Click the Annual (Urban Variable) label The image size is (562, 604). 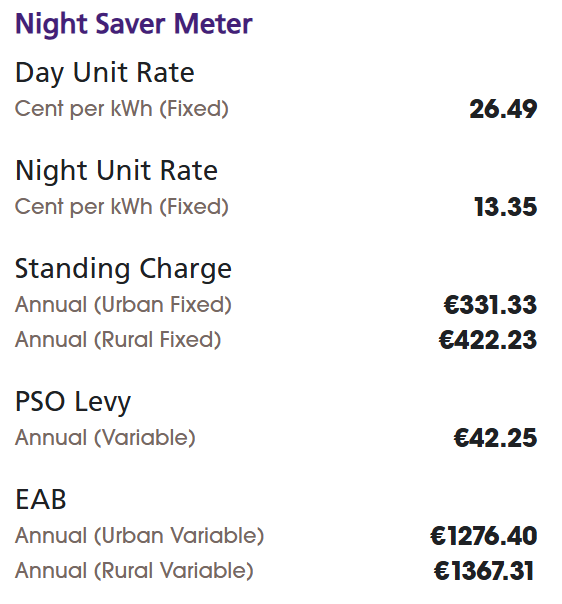click(139, 536)
